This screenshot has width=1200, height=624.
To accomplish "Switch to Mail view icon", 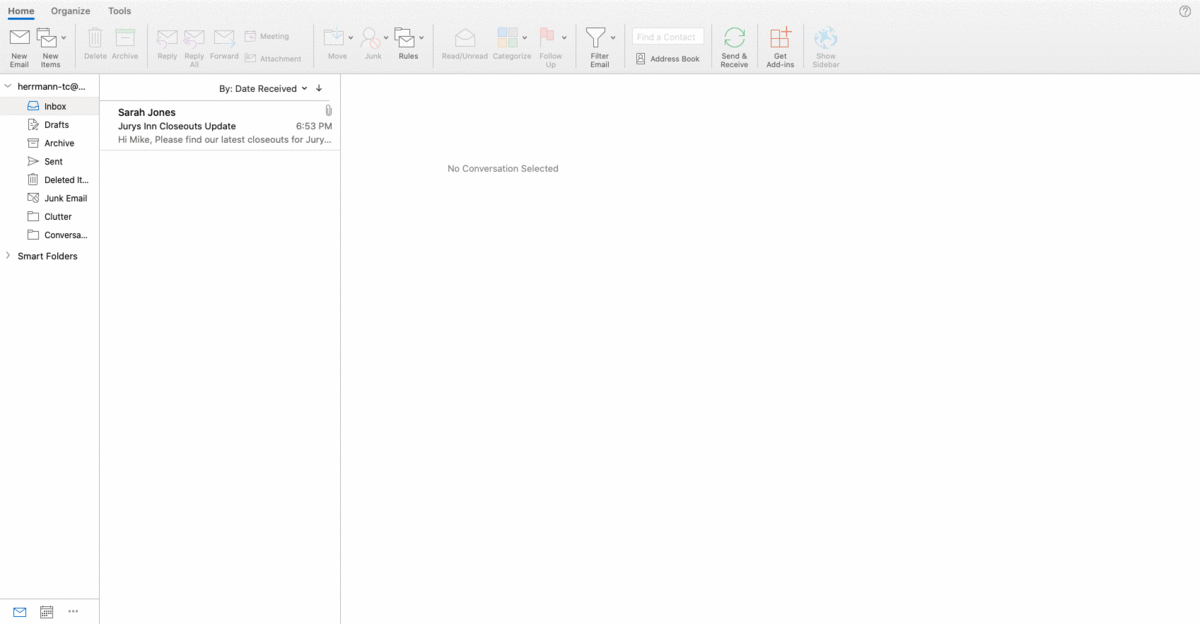I will coord(20,611).
